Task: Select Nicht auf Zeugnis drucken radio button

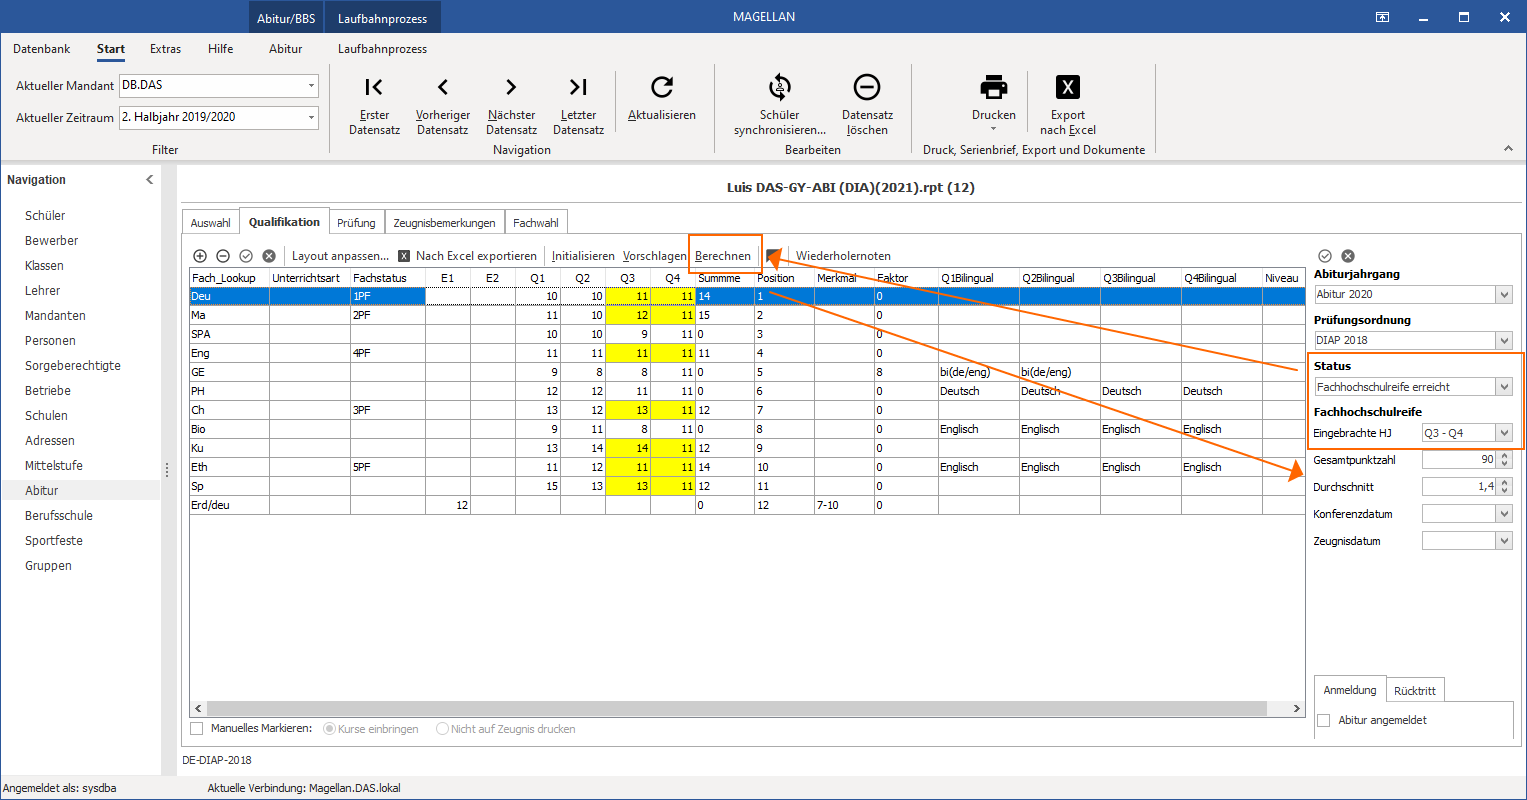Action: (442, 729)
